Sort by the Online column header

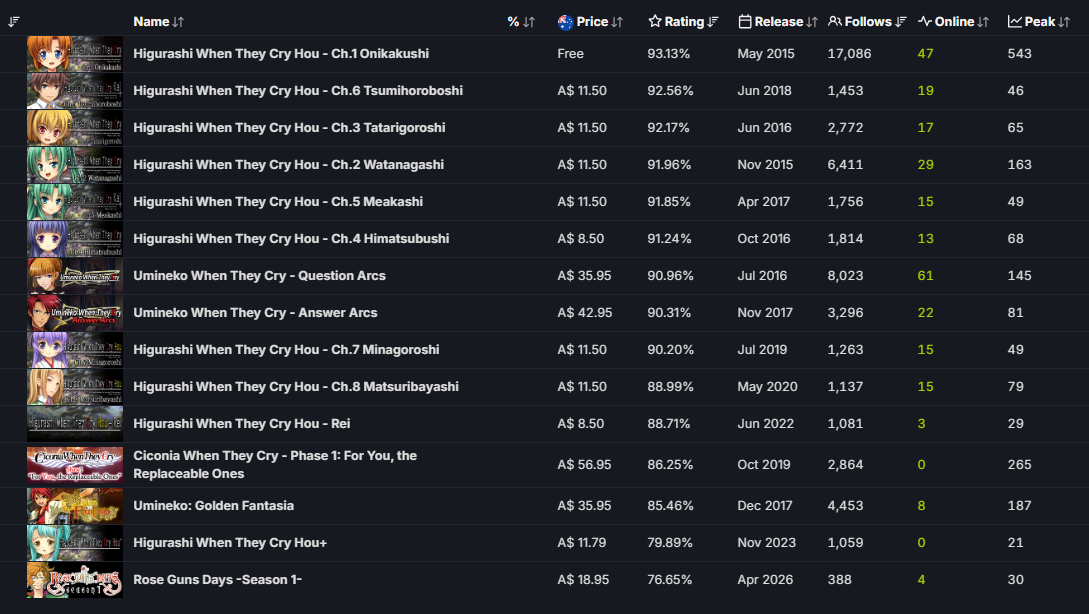(954, 22)
